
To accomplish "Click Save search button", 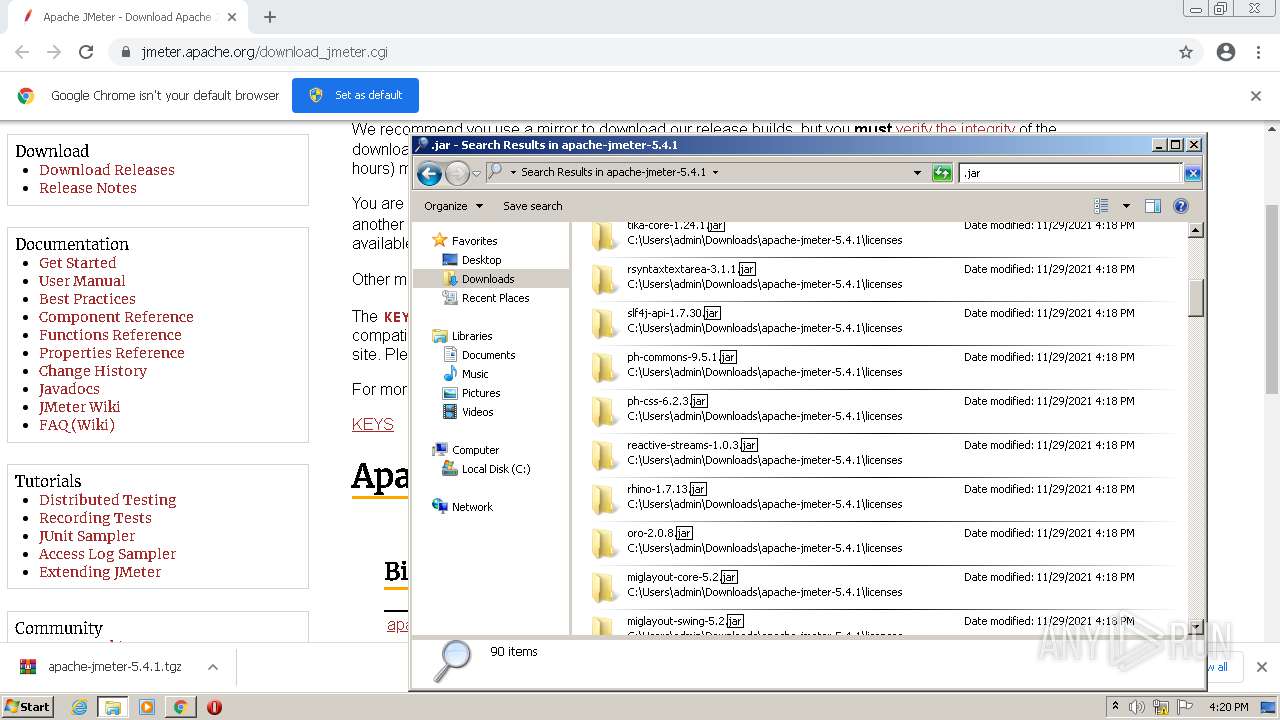I will (532, 206).
